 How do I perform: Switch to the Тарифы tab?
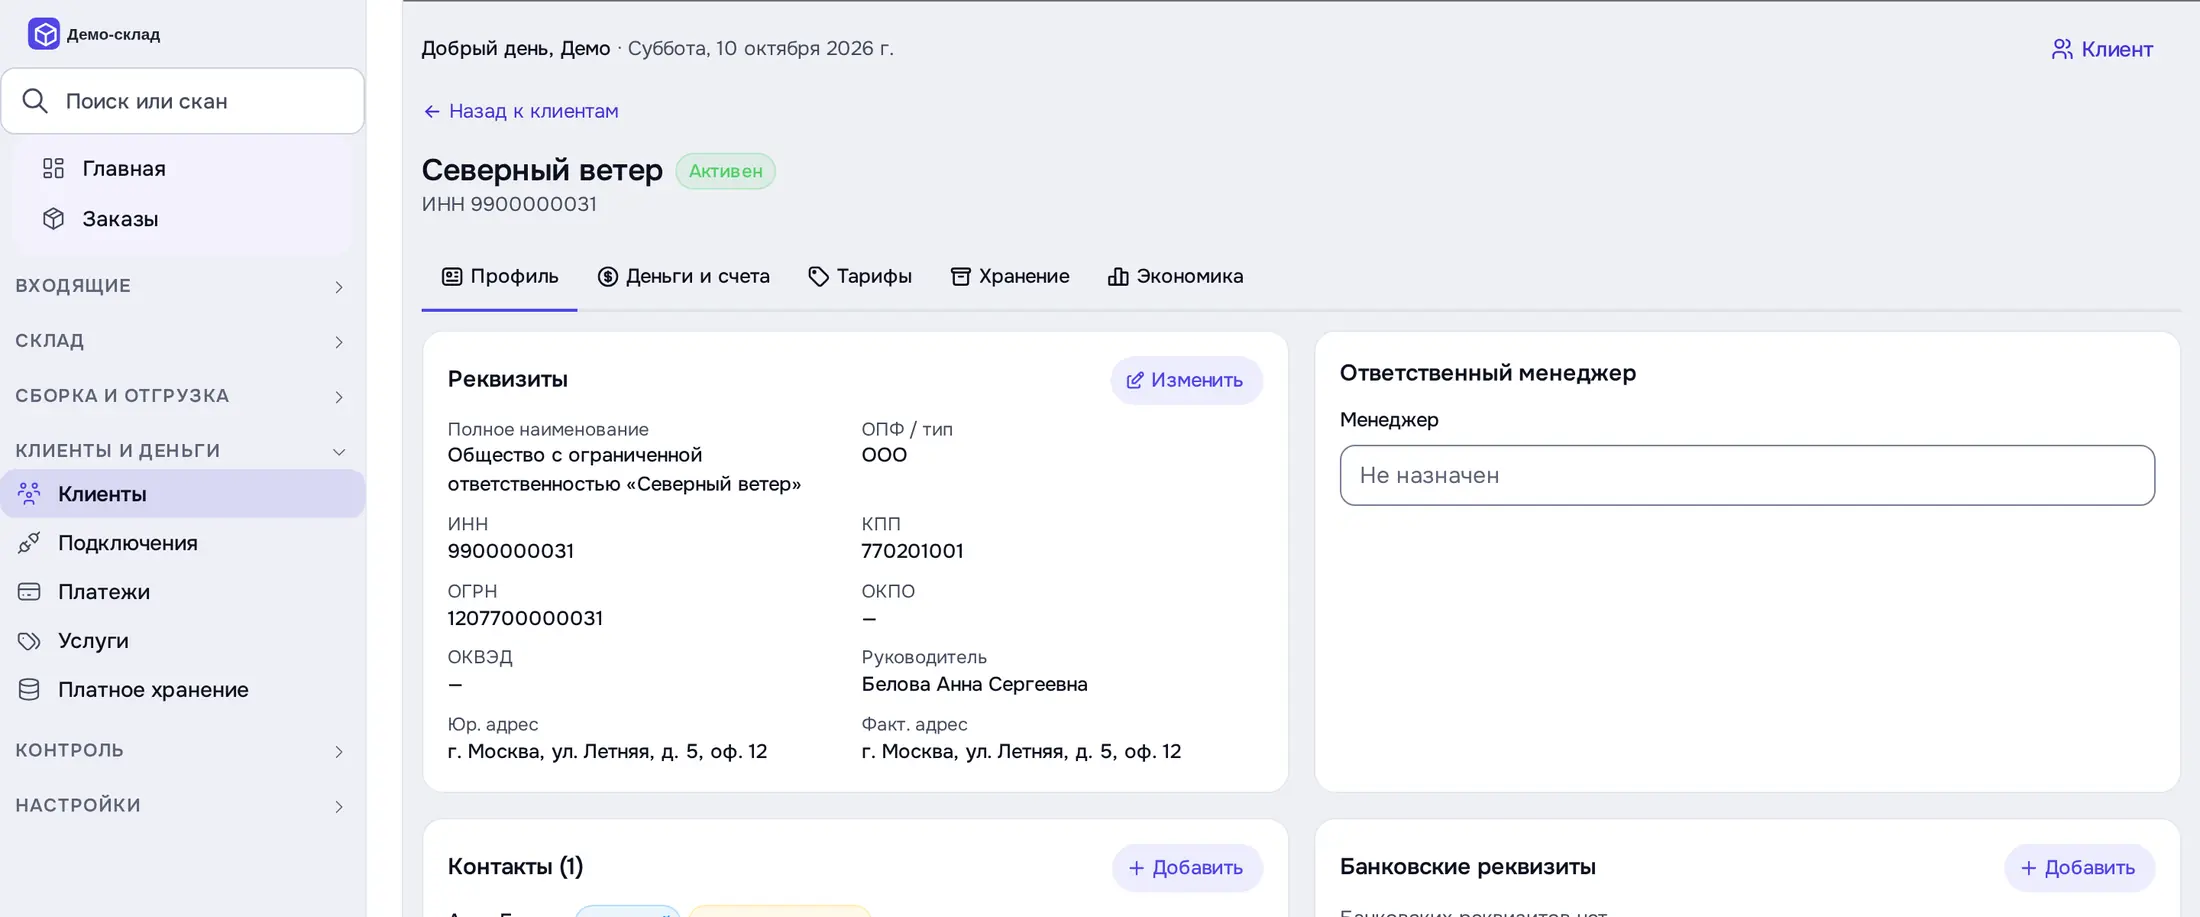tap(860, 276)
